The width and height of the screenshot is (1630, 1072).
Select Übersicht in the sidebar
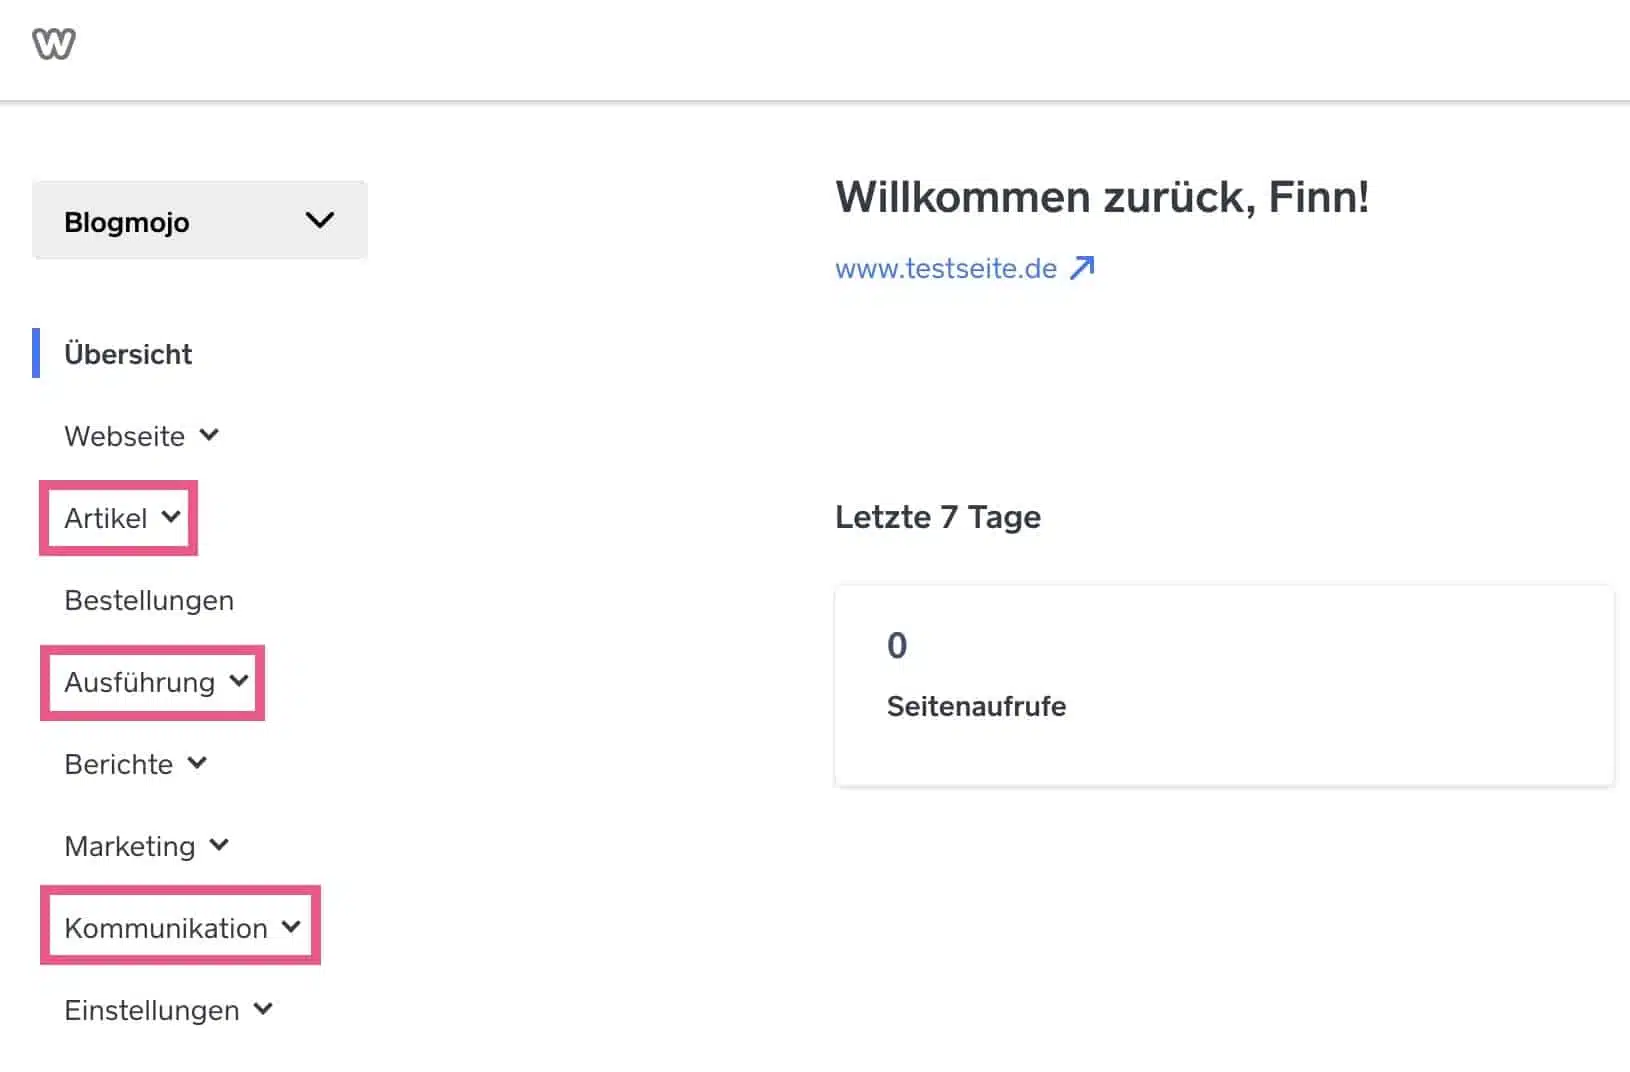coord(128,354)
